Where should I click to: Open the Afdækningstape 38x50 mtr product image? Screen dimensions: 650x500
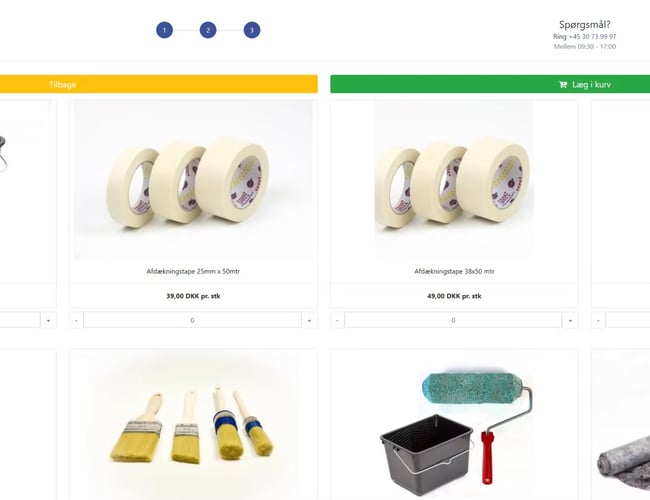(x=454, y=180)
